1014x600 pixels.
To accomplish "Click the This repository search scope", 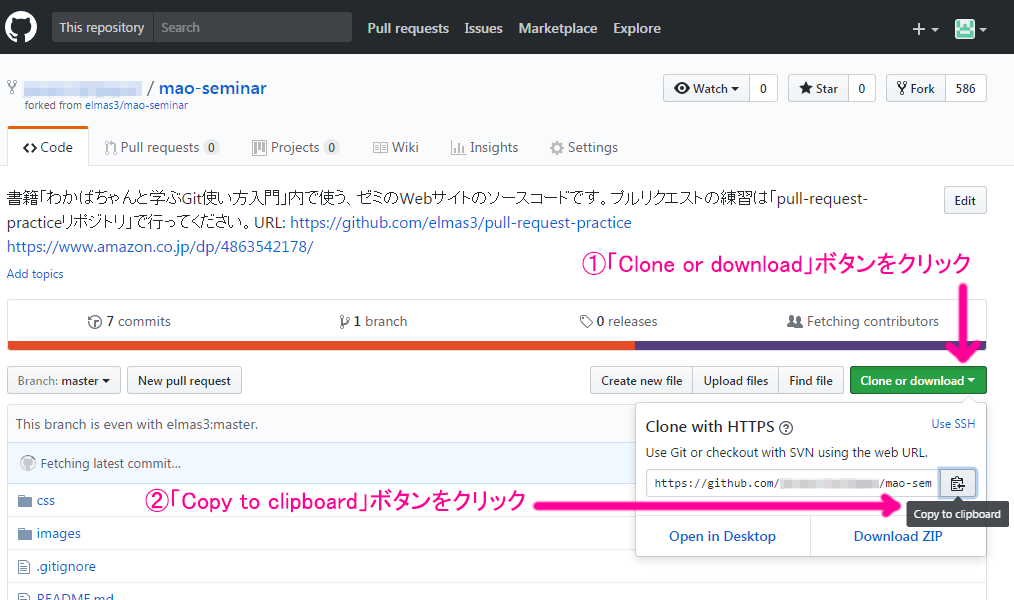I will 102,27.
